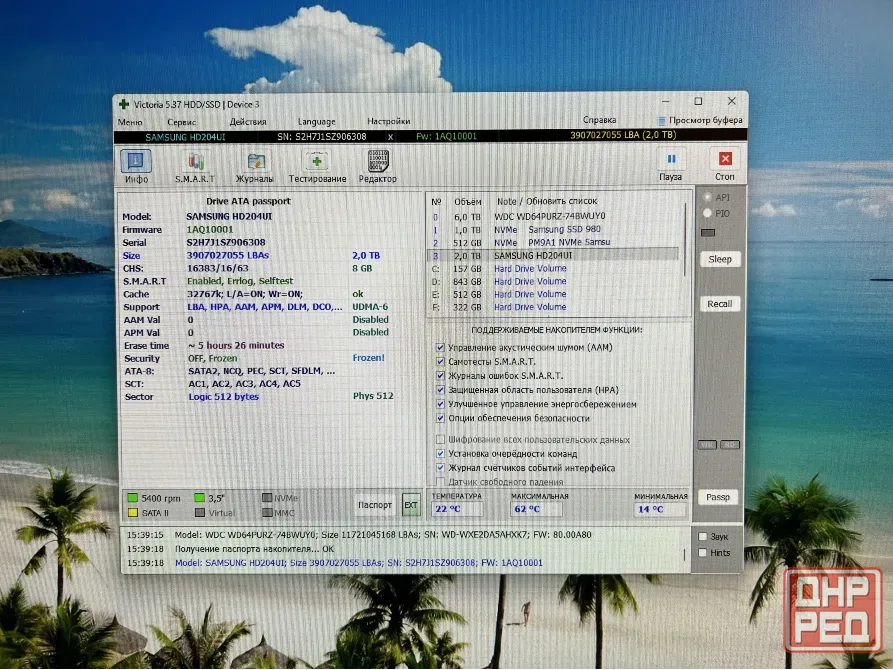The width and height of the screenshot is (893, 670).
Task: Toggle Управление акустическим шумом (AAM) checkbox
Action: (440, 348)
